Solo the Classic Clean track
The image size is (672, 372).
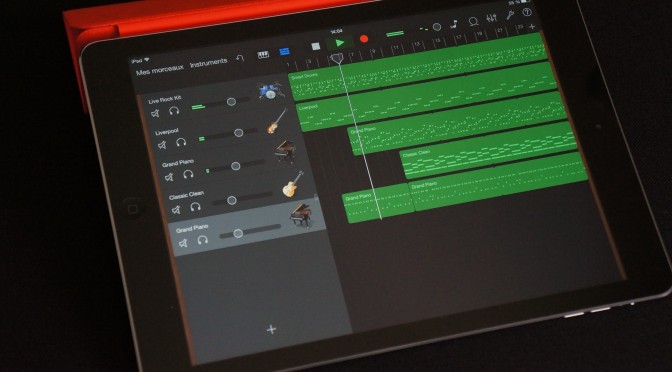point(195,207)
